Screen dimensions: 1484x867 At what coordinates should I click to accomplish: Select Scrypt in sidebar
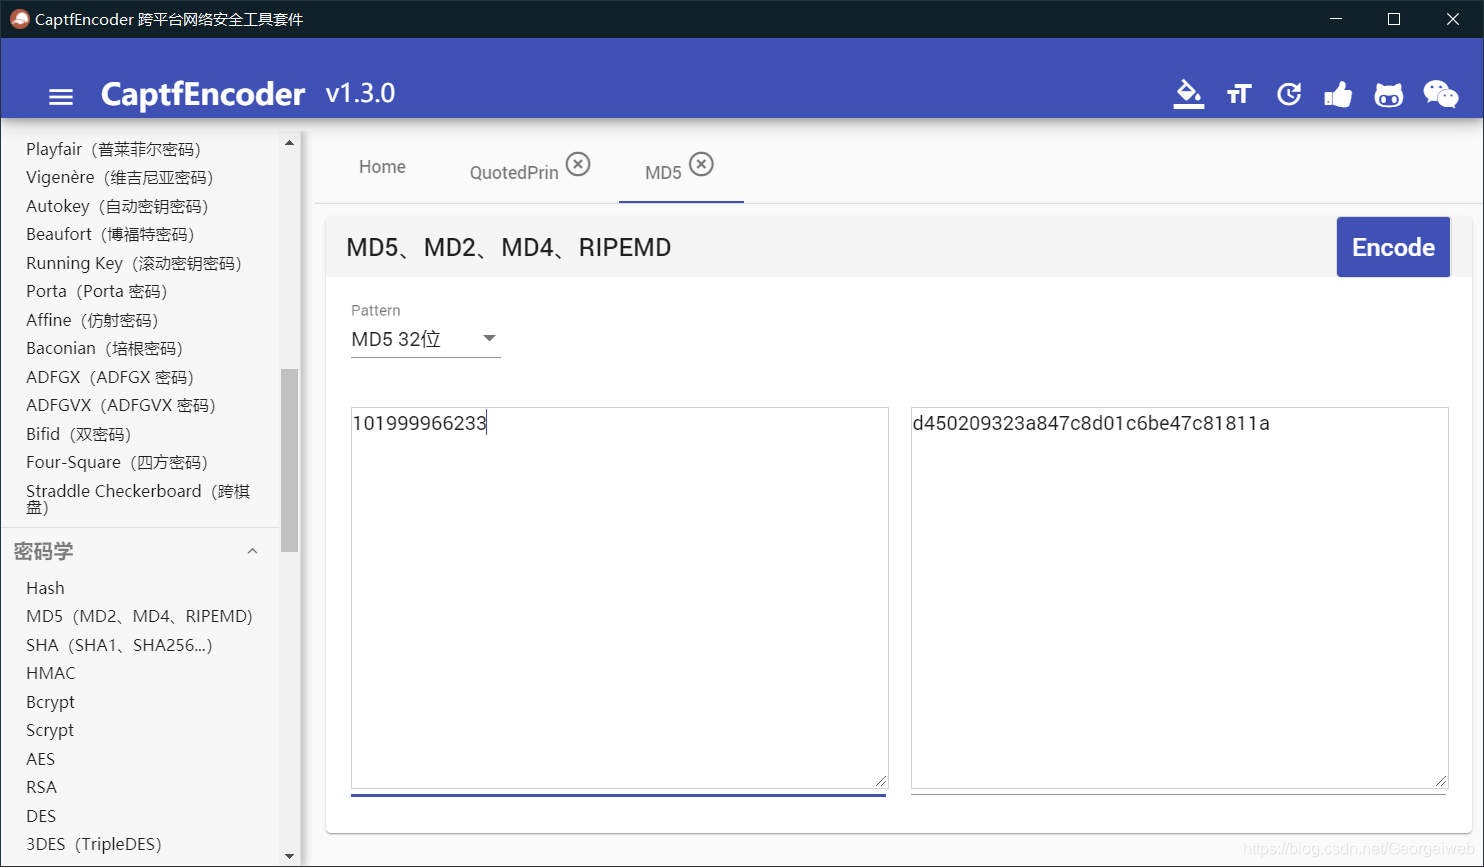[x=50, y=730]
